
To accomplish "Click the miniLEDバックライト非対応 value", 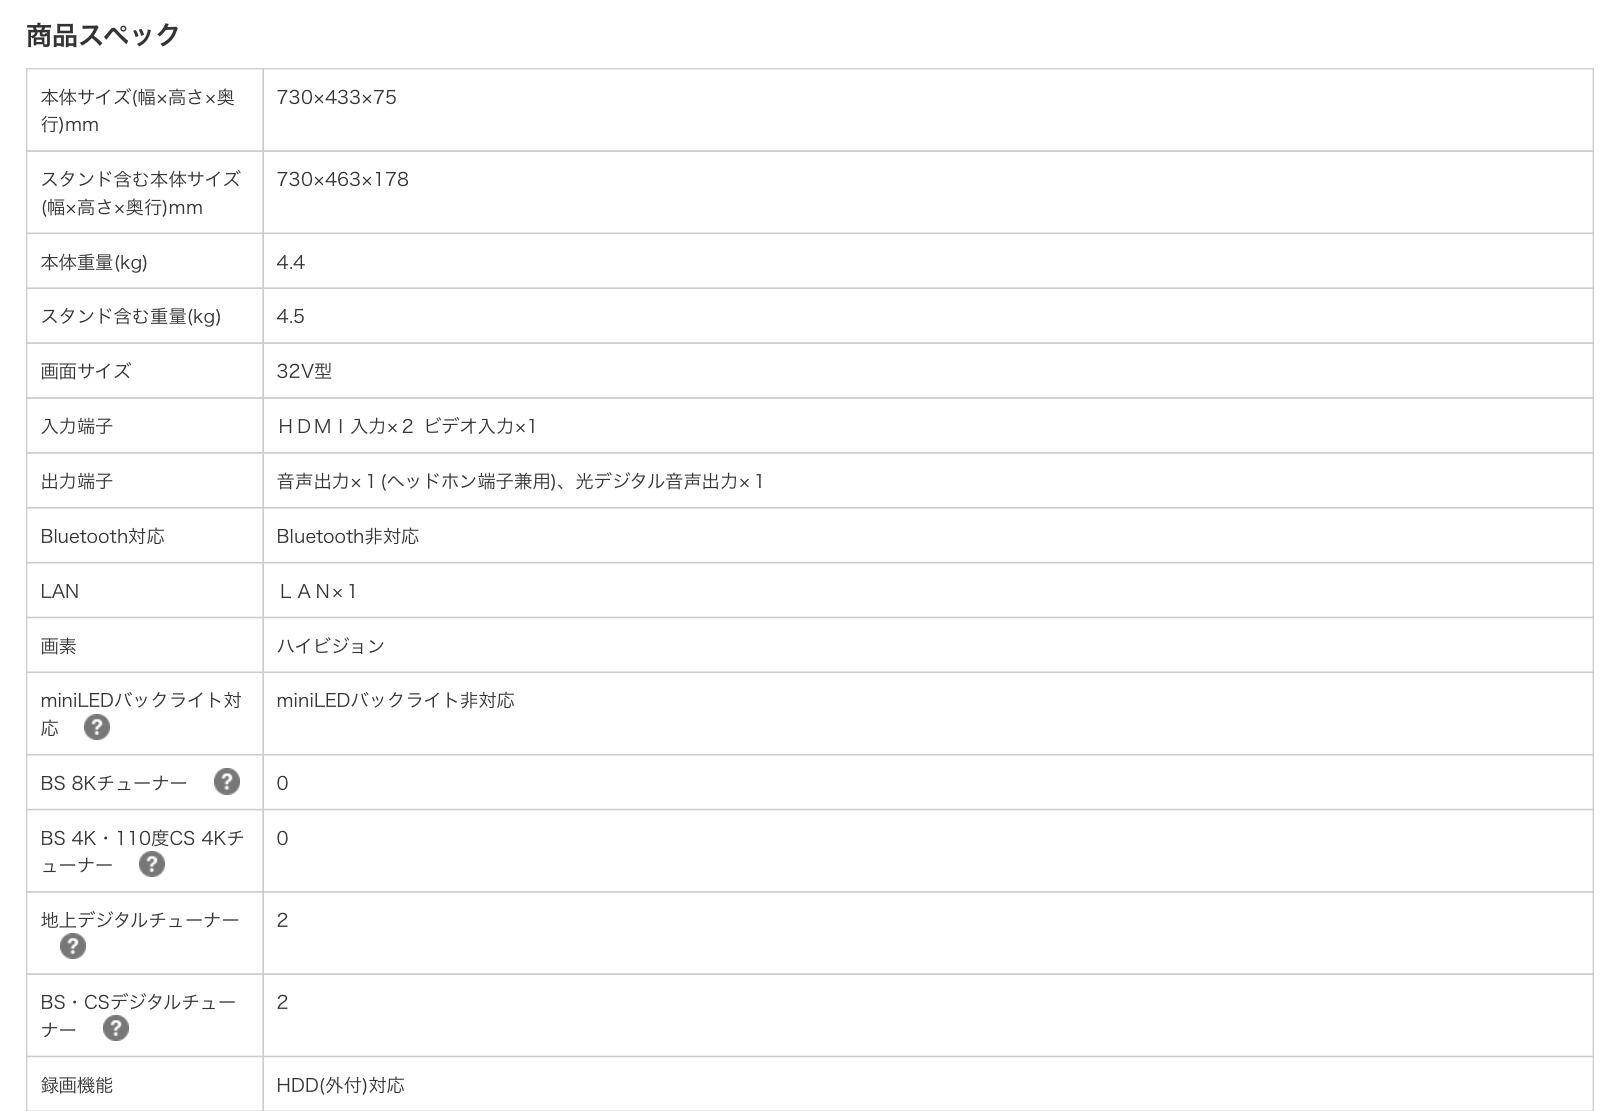I will pyautogui.click(x=395, y=700).
